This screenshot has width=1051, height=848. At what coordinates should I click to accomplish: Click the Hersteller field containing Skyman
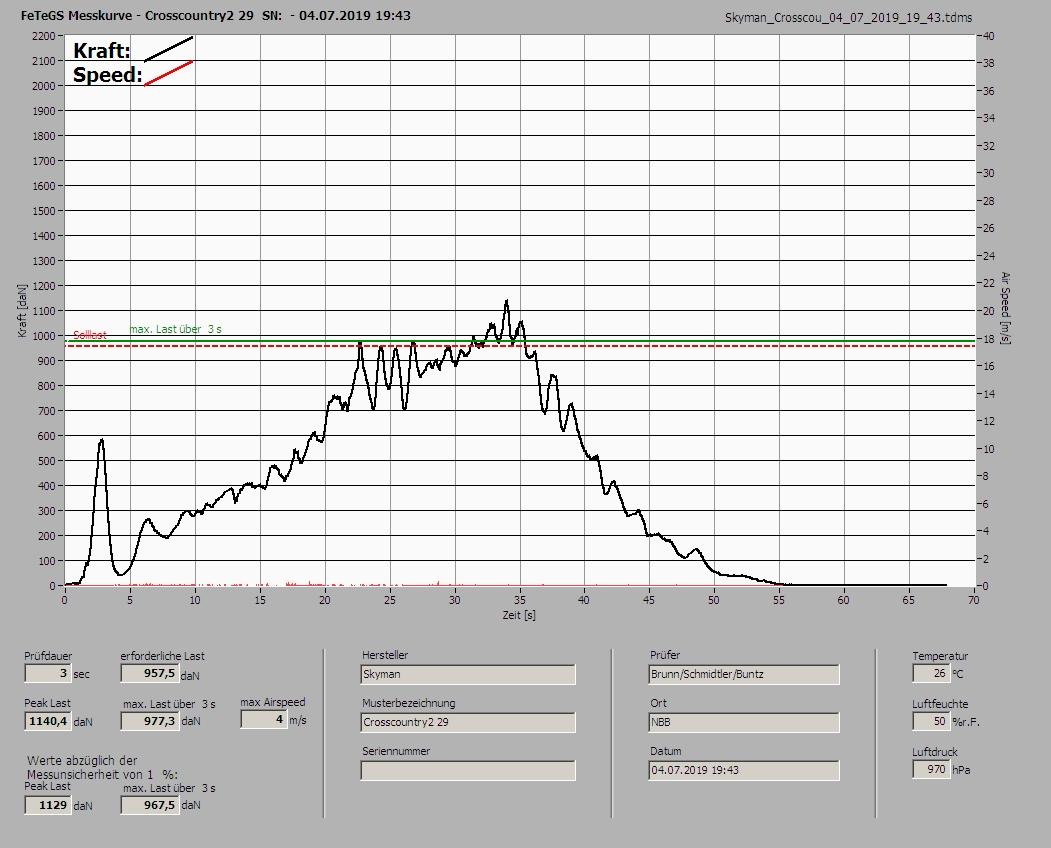pyautogui.click(x=468, y=674)
